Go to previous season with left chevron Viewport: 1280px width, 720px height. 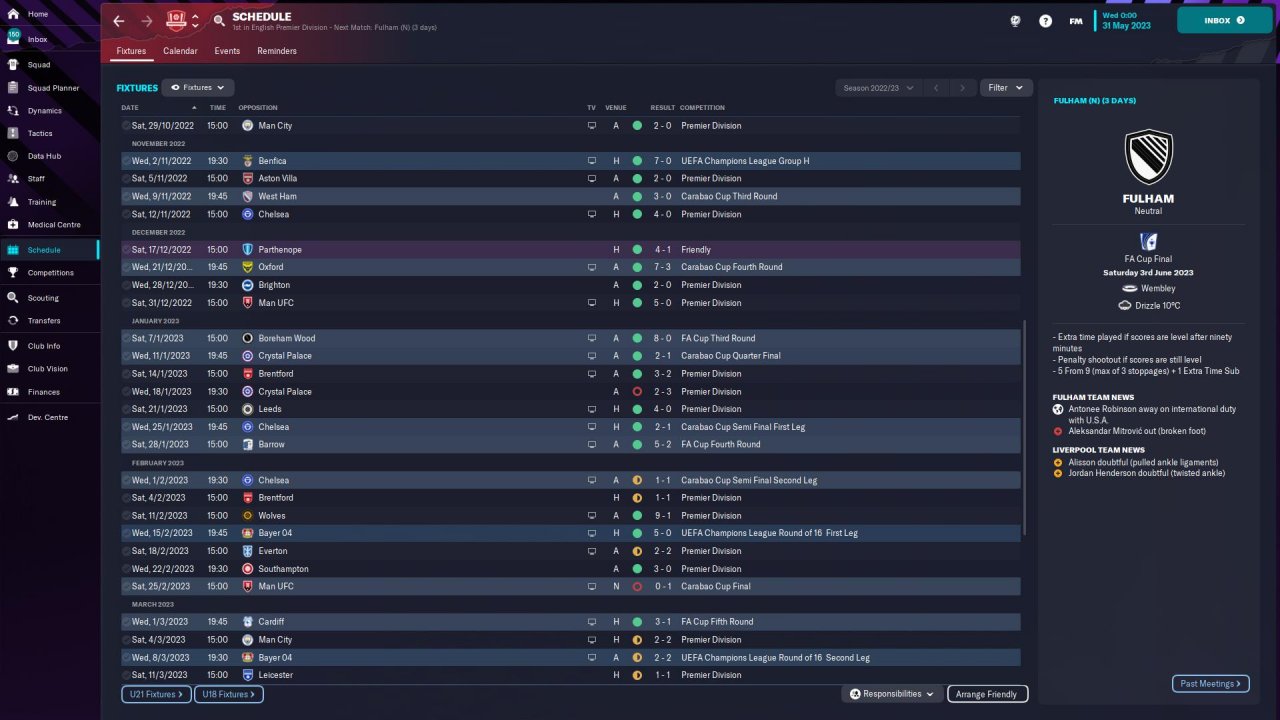(937, 88)
